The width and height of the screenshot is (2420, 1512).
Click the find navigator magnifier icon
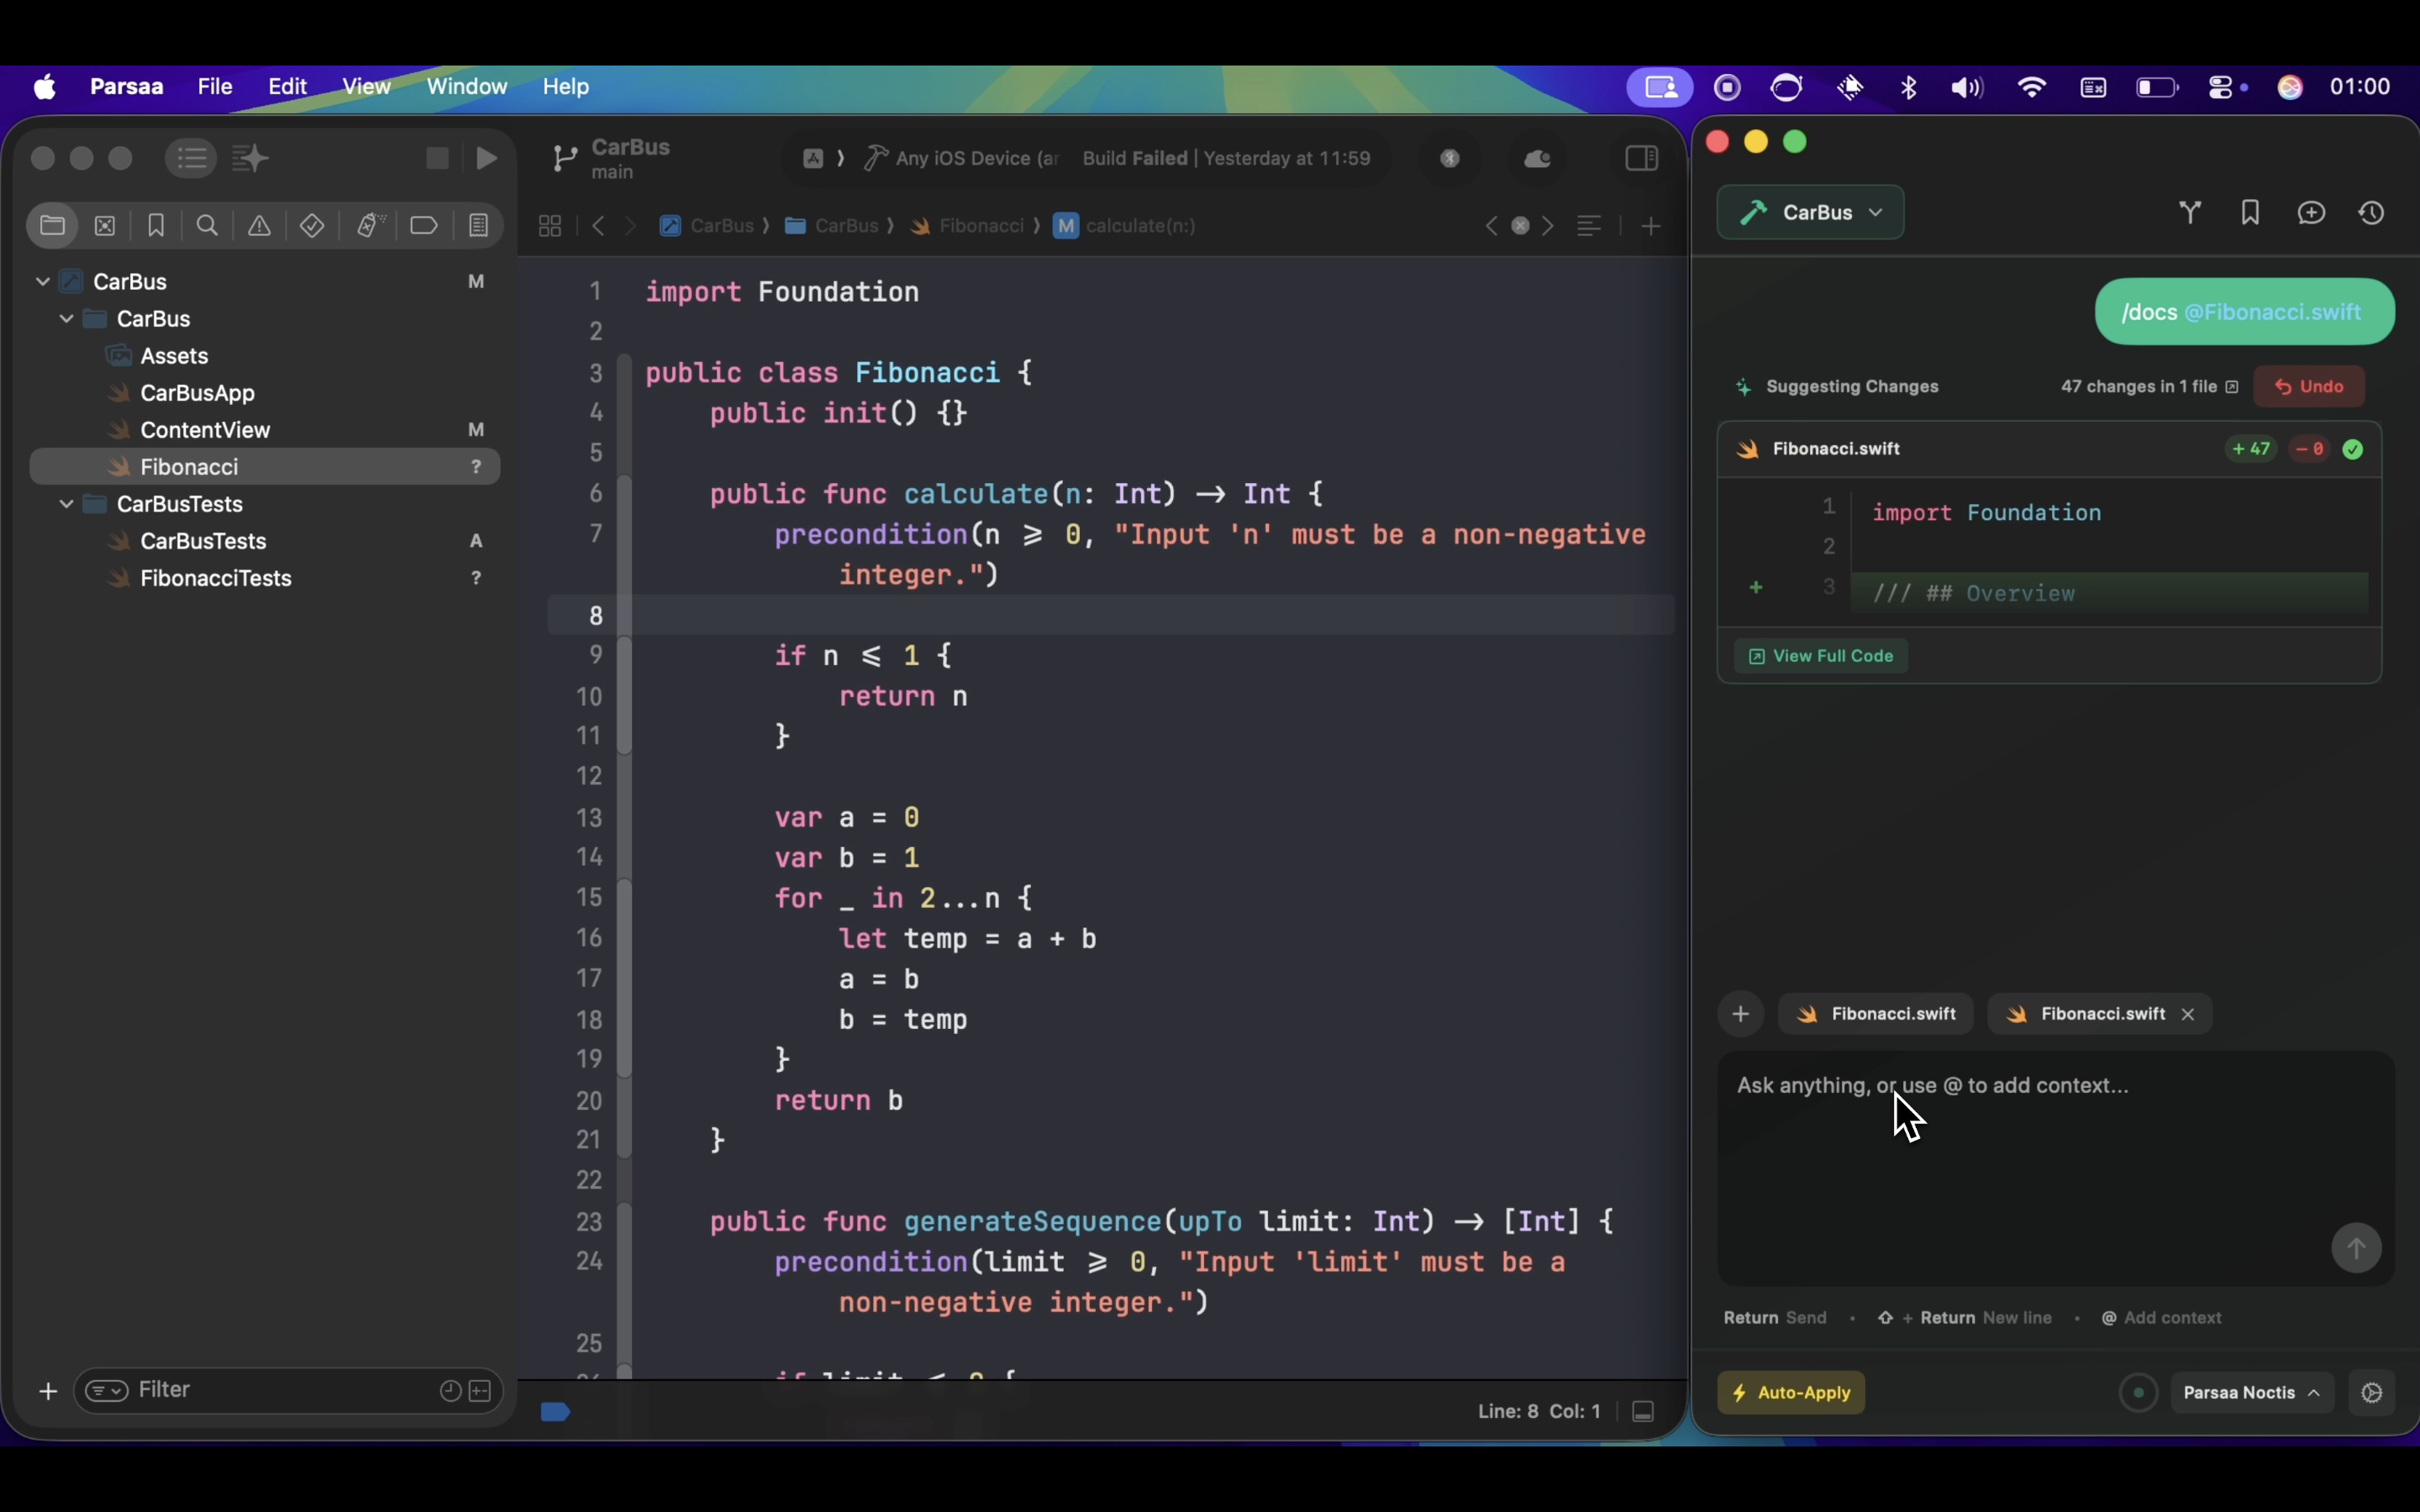pyautogui.click(x=208, y=226)
